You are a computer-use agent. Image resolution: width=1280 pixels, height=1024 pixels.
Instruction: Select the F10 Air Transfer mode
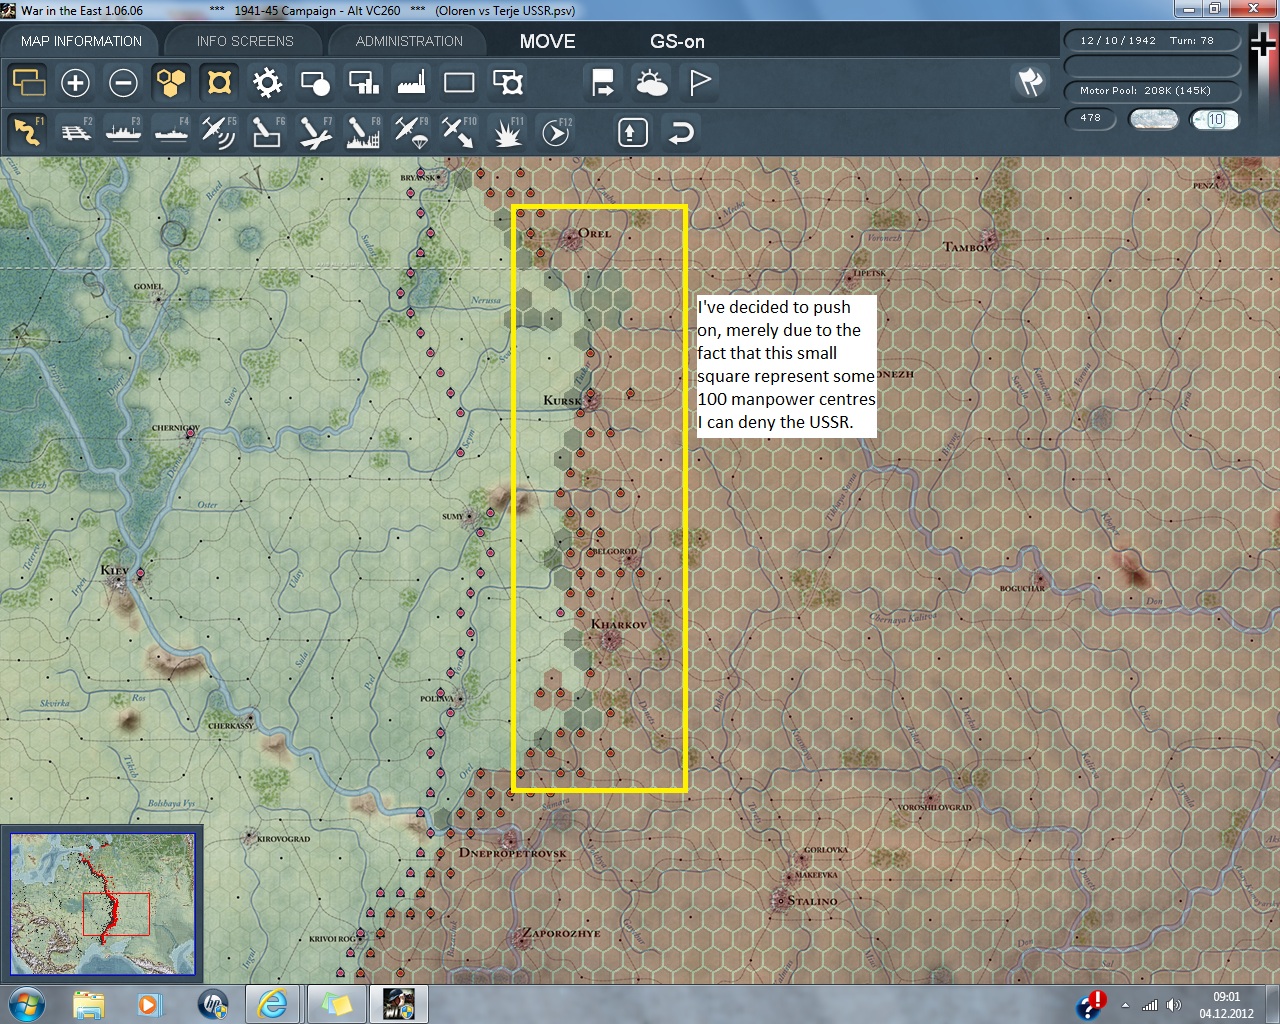(459, 132)
